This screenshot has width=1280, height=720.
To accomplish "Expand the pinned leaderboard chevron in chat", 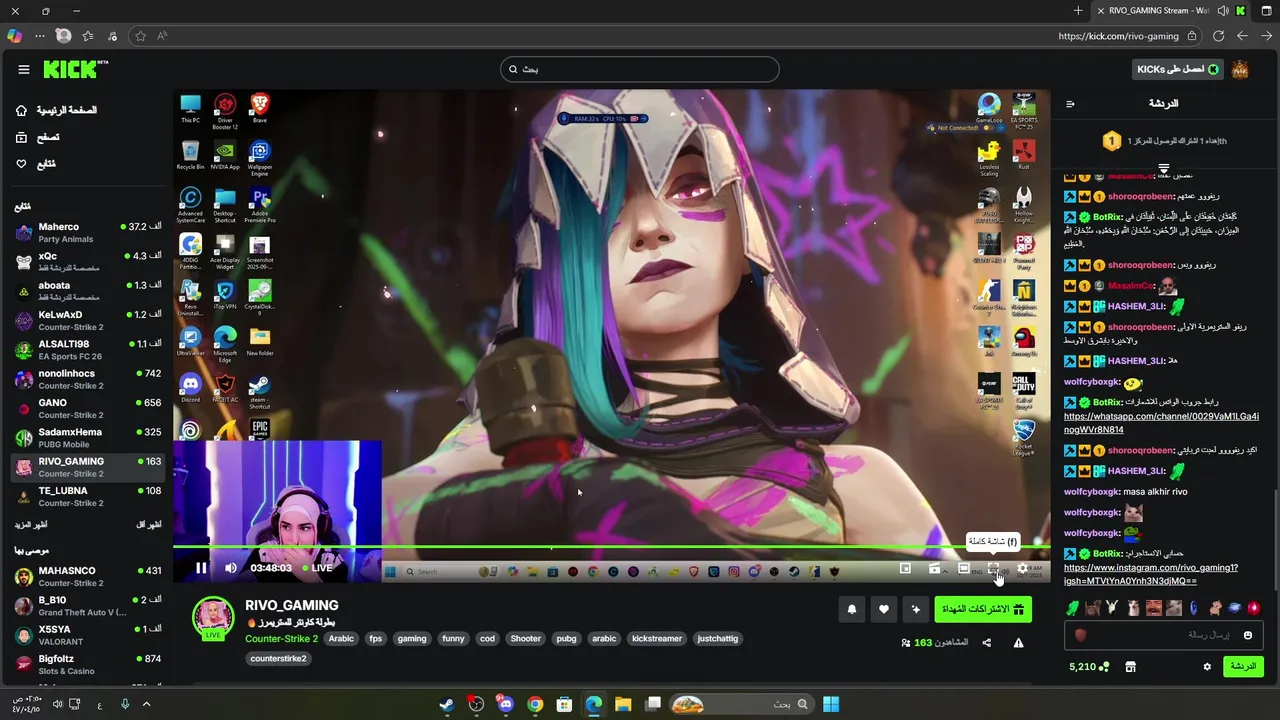I will pos(1164,168).
